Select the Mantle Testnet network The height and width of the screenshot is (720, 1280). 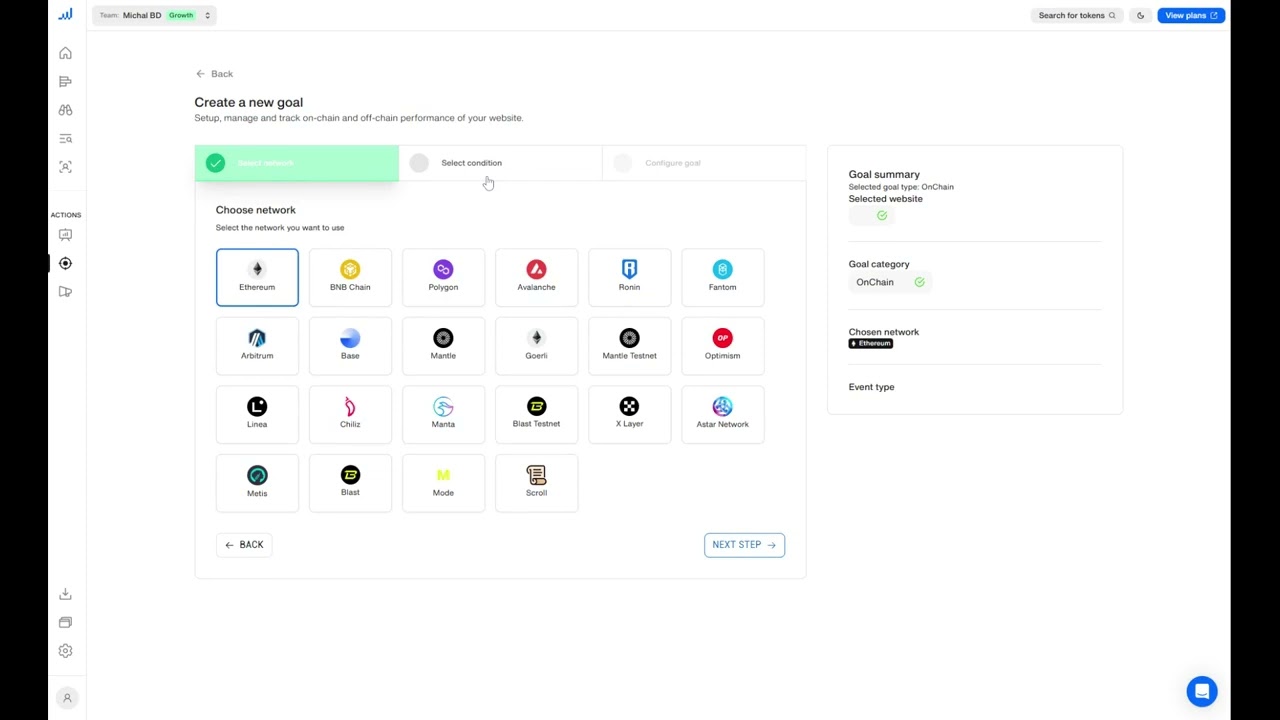tap(629, 345)
